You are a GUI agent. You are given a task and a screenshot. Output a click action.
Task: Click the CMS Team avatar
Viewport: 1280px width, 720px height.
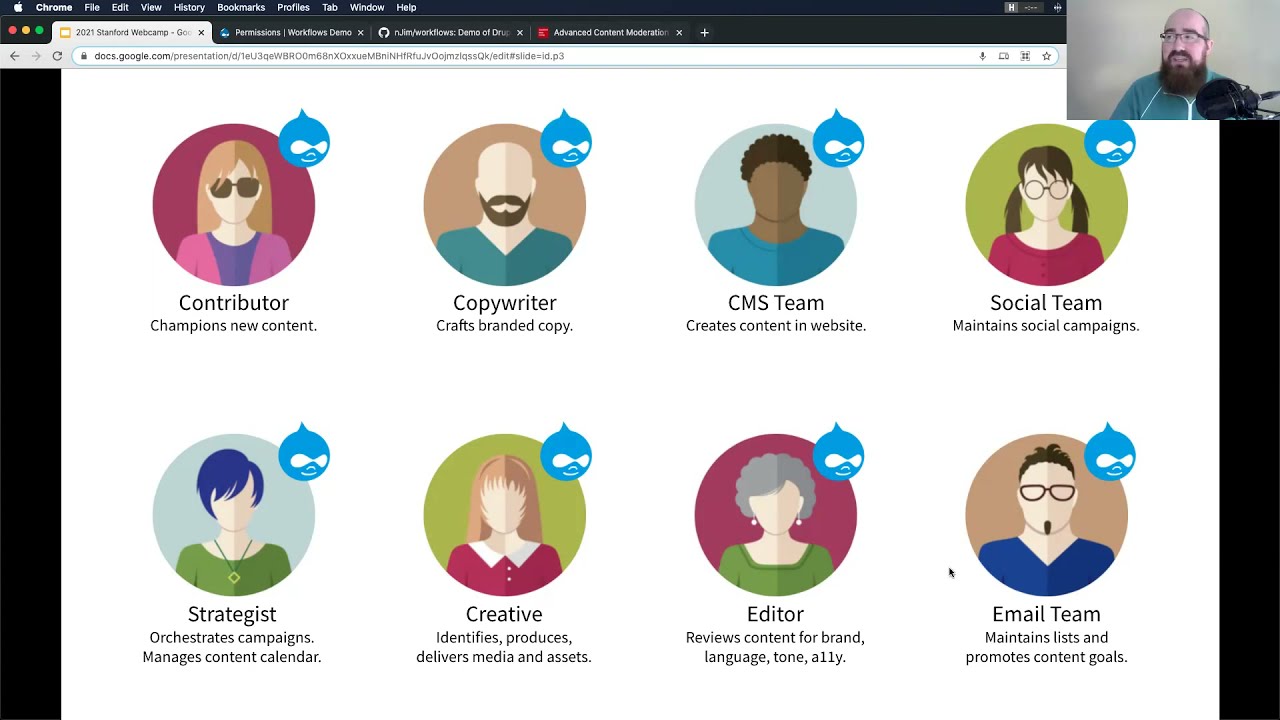[x=776, y=205]
